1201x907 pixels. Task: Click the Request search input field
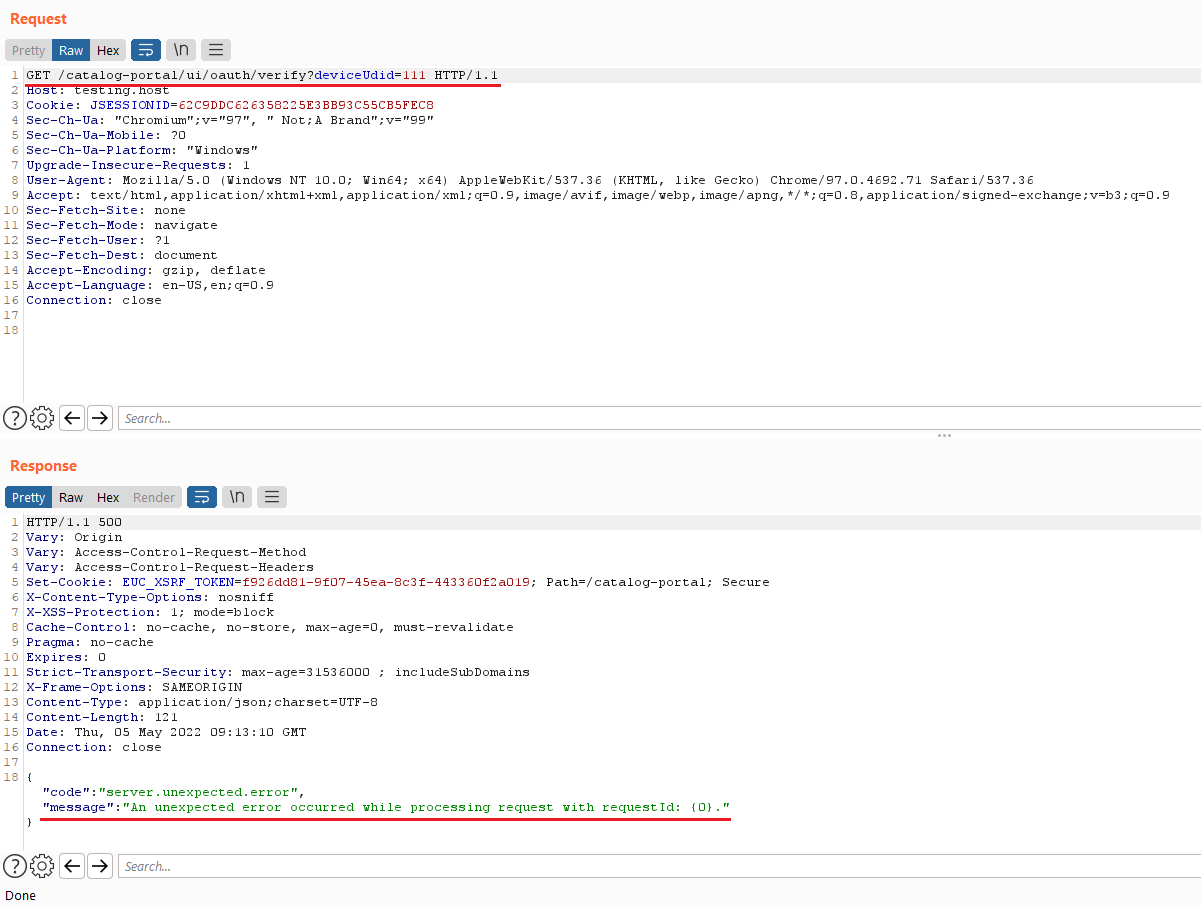[x=659, y=418]
